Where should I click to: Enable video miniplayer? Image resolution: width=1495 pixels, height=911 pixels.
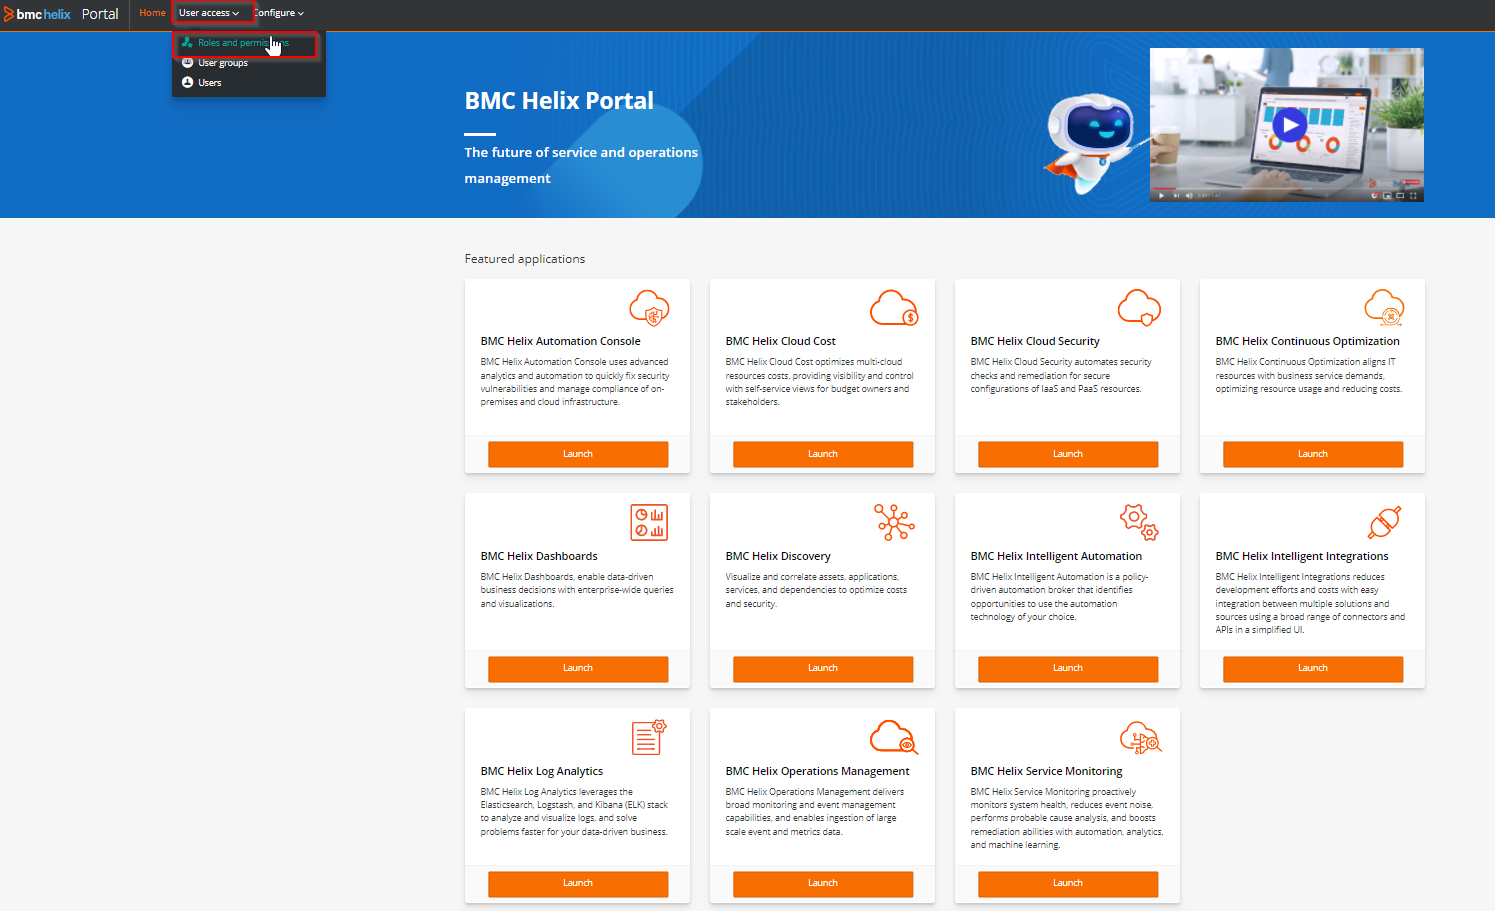(x=1387, y=196)
